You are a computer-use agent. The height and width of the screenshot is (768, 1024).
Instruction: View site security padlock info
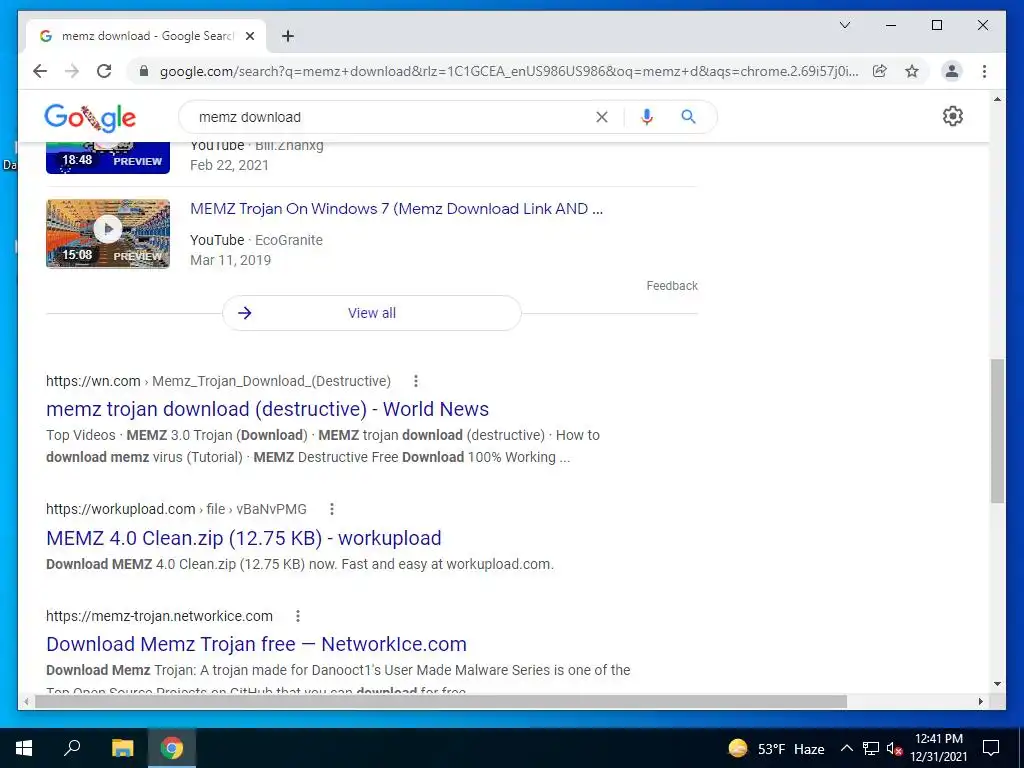(144, 71)
